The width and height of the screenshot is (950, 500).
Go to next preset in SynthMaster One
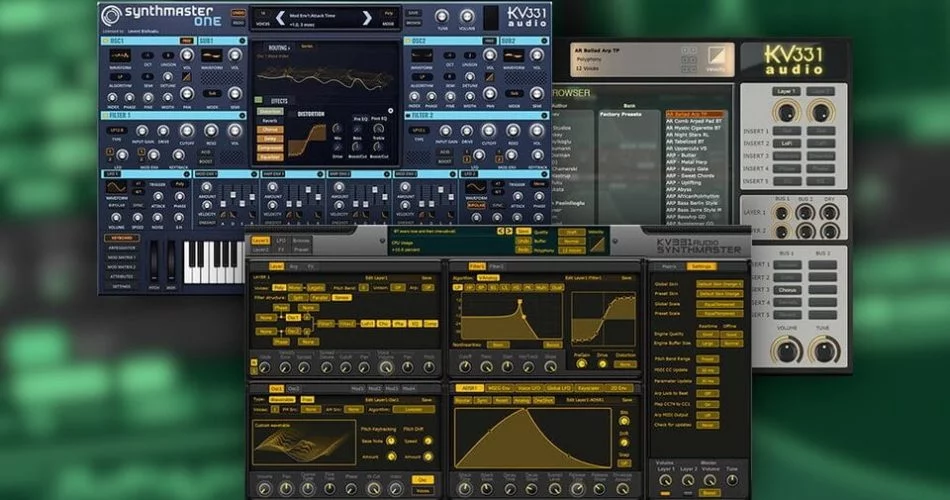tap(367, 18)
